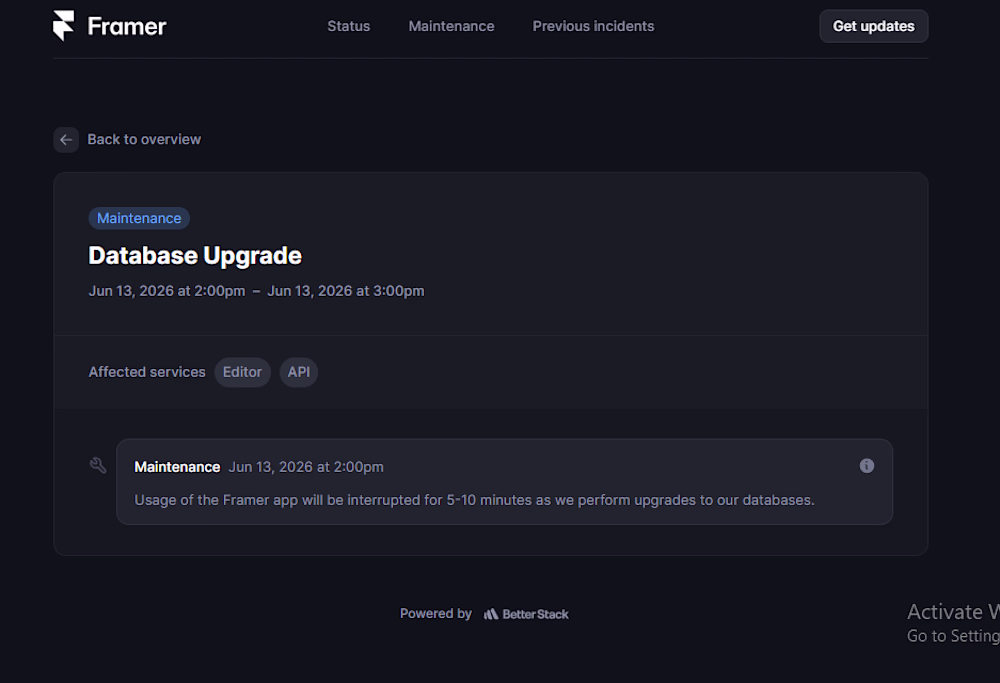1000x683 pixels.
Task: Select the Database Upgrade heading
Action: 195,256
